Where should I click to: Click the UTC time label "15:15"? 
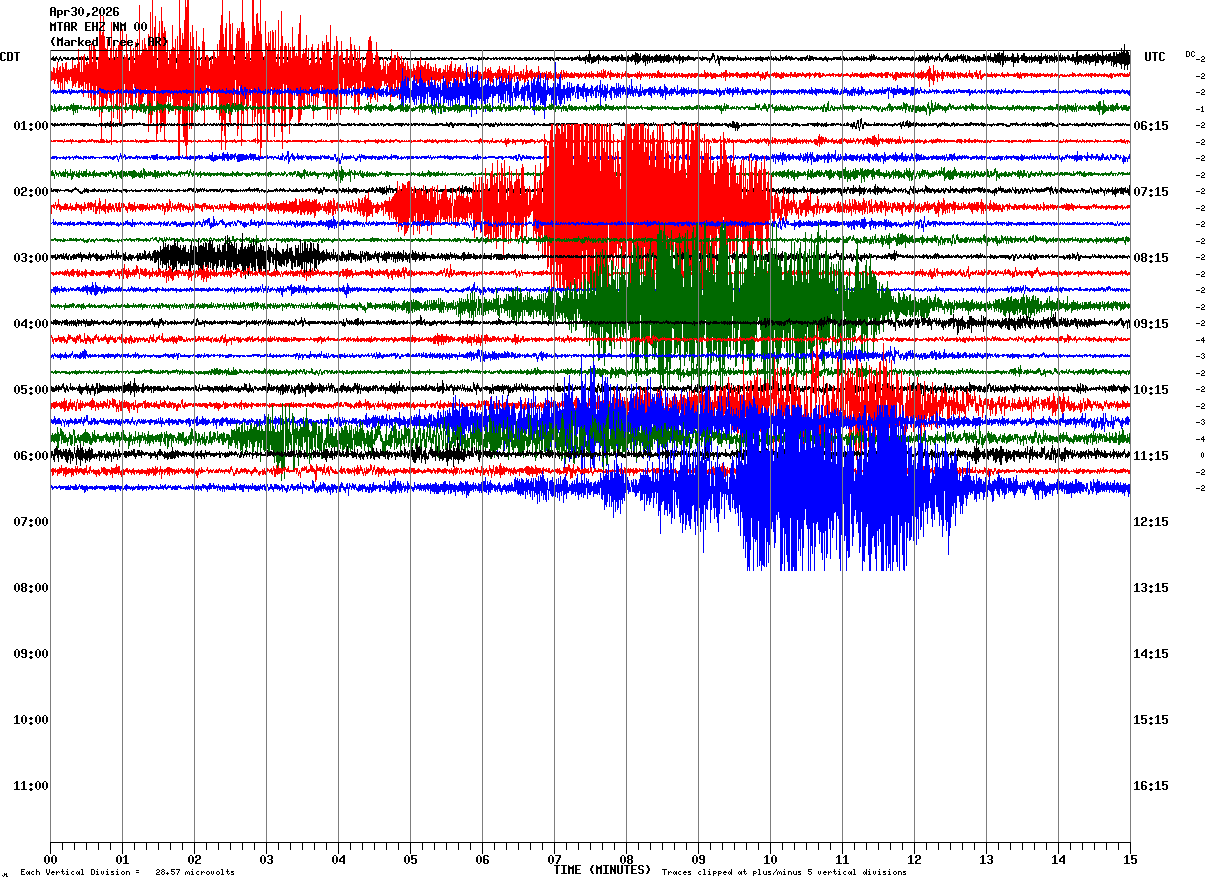tap(1151, 720)
